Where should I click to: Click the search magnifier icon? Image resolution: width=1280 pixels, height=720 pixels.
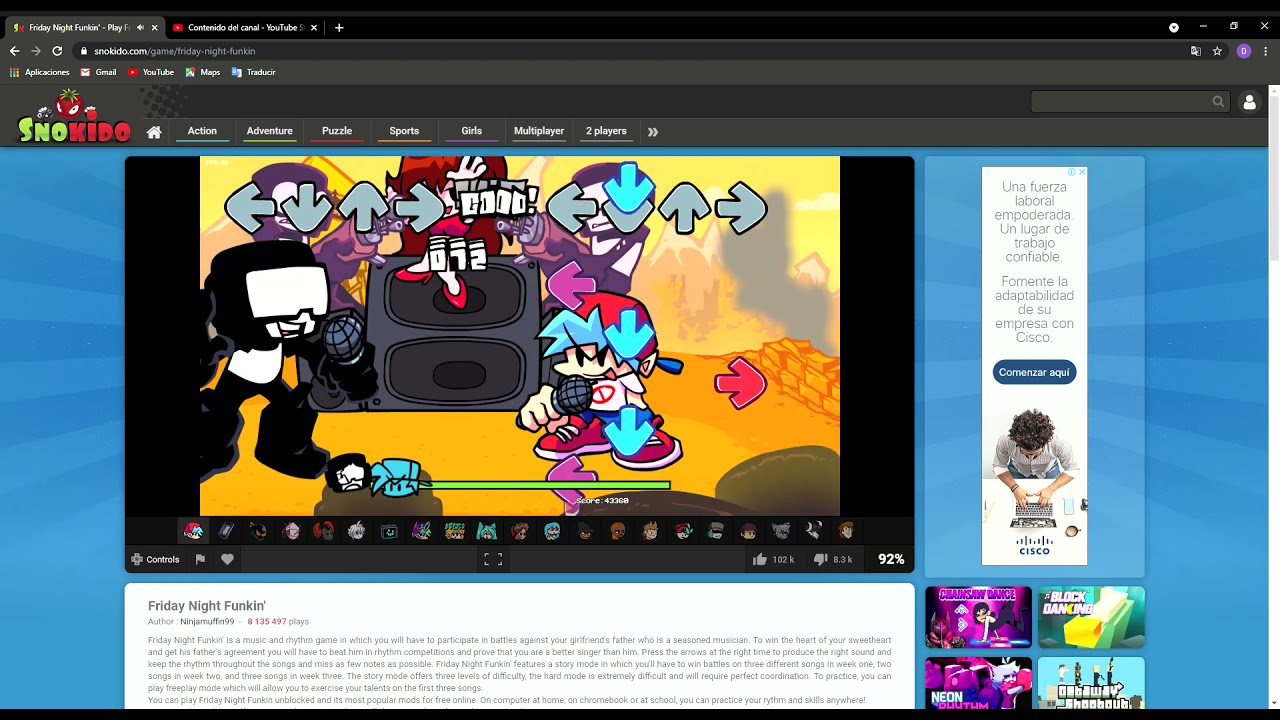pyautogui.click(x=1218, y=101)
